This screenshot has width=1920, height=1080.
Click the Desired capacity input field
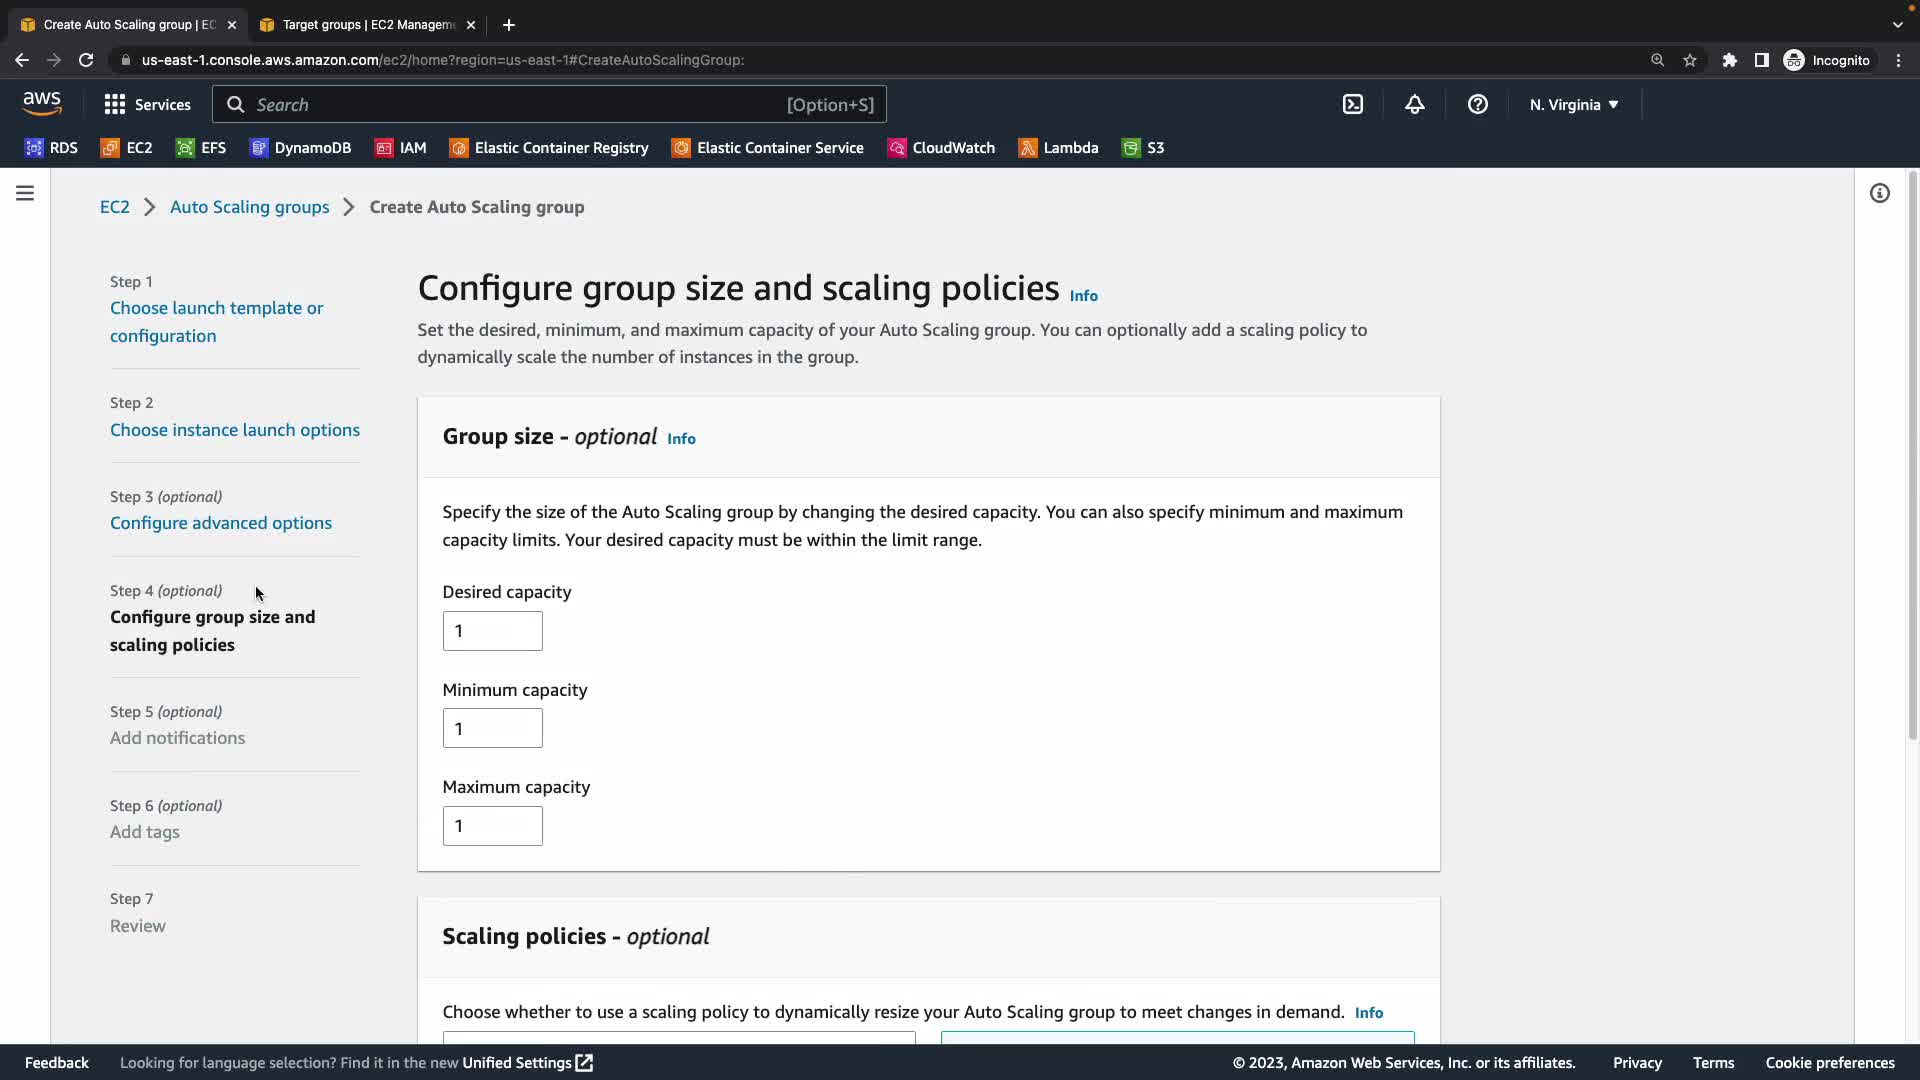(x=492, y=631)
